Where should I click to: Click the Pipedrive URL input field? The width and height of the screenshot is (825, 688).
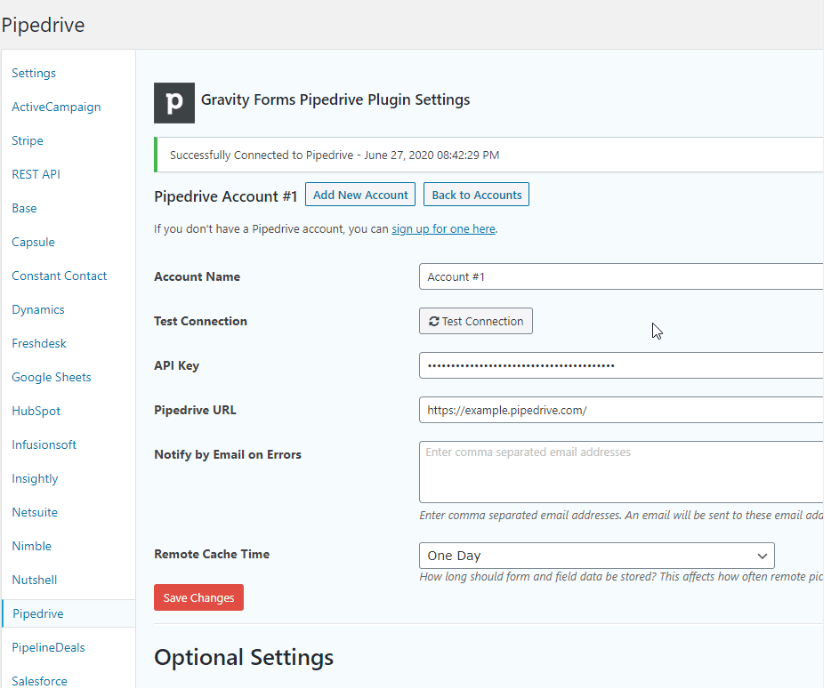(x=621, y=410)
